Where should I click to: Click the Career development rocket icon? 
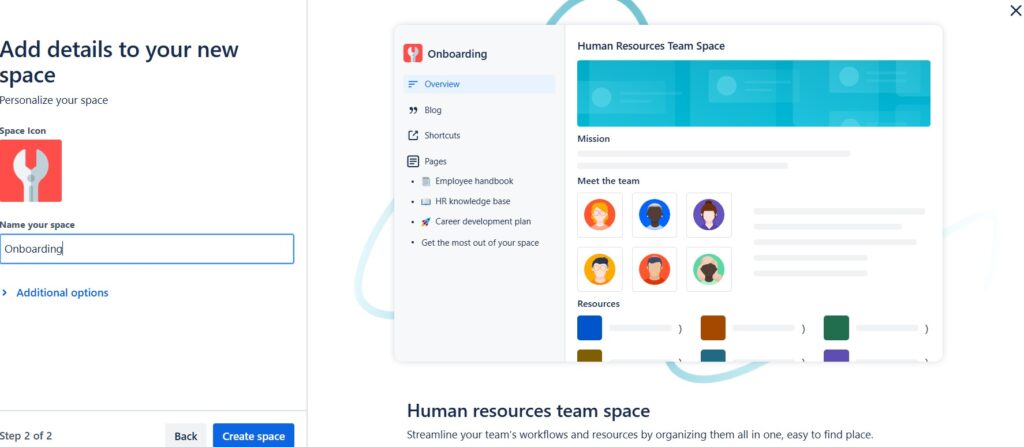click(426, 222)
